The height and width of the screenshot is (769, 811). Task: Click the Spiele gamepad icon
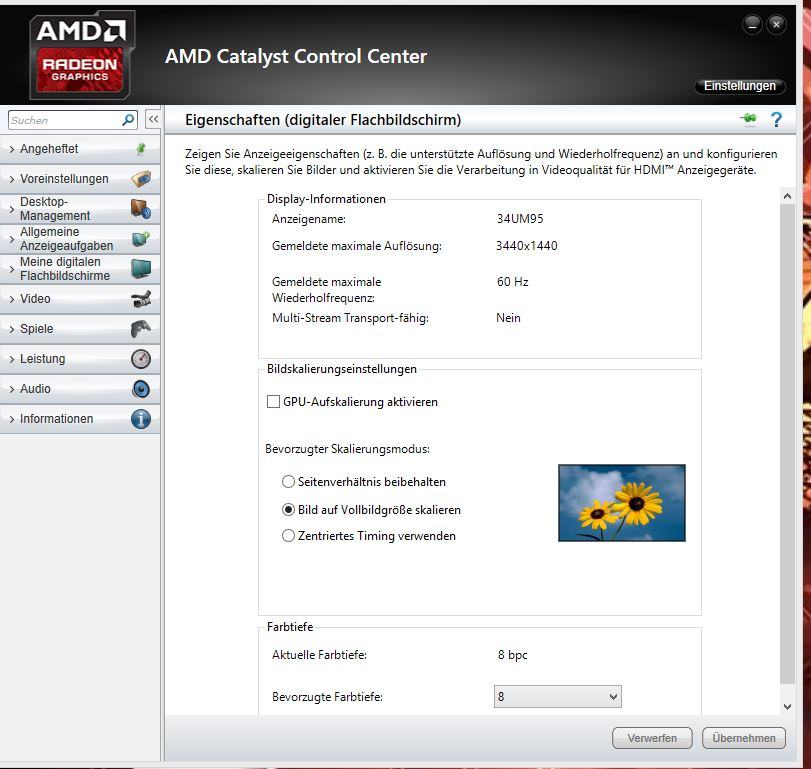[141, 329]
